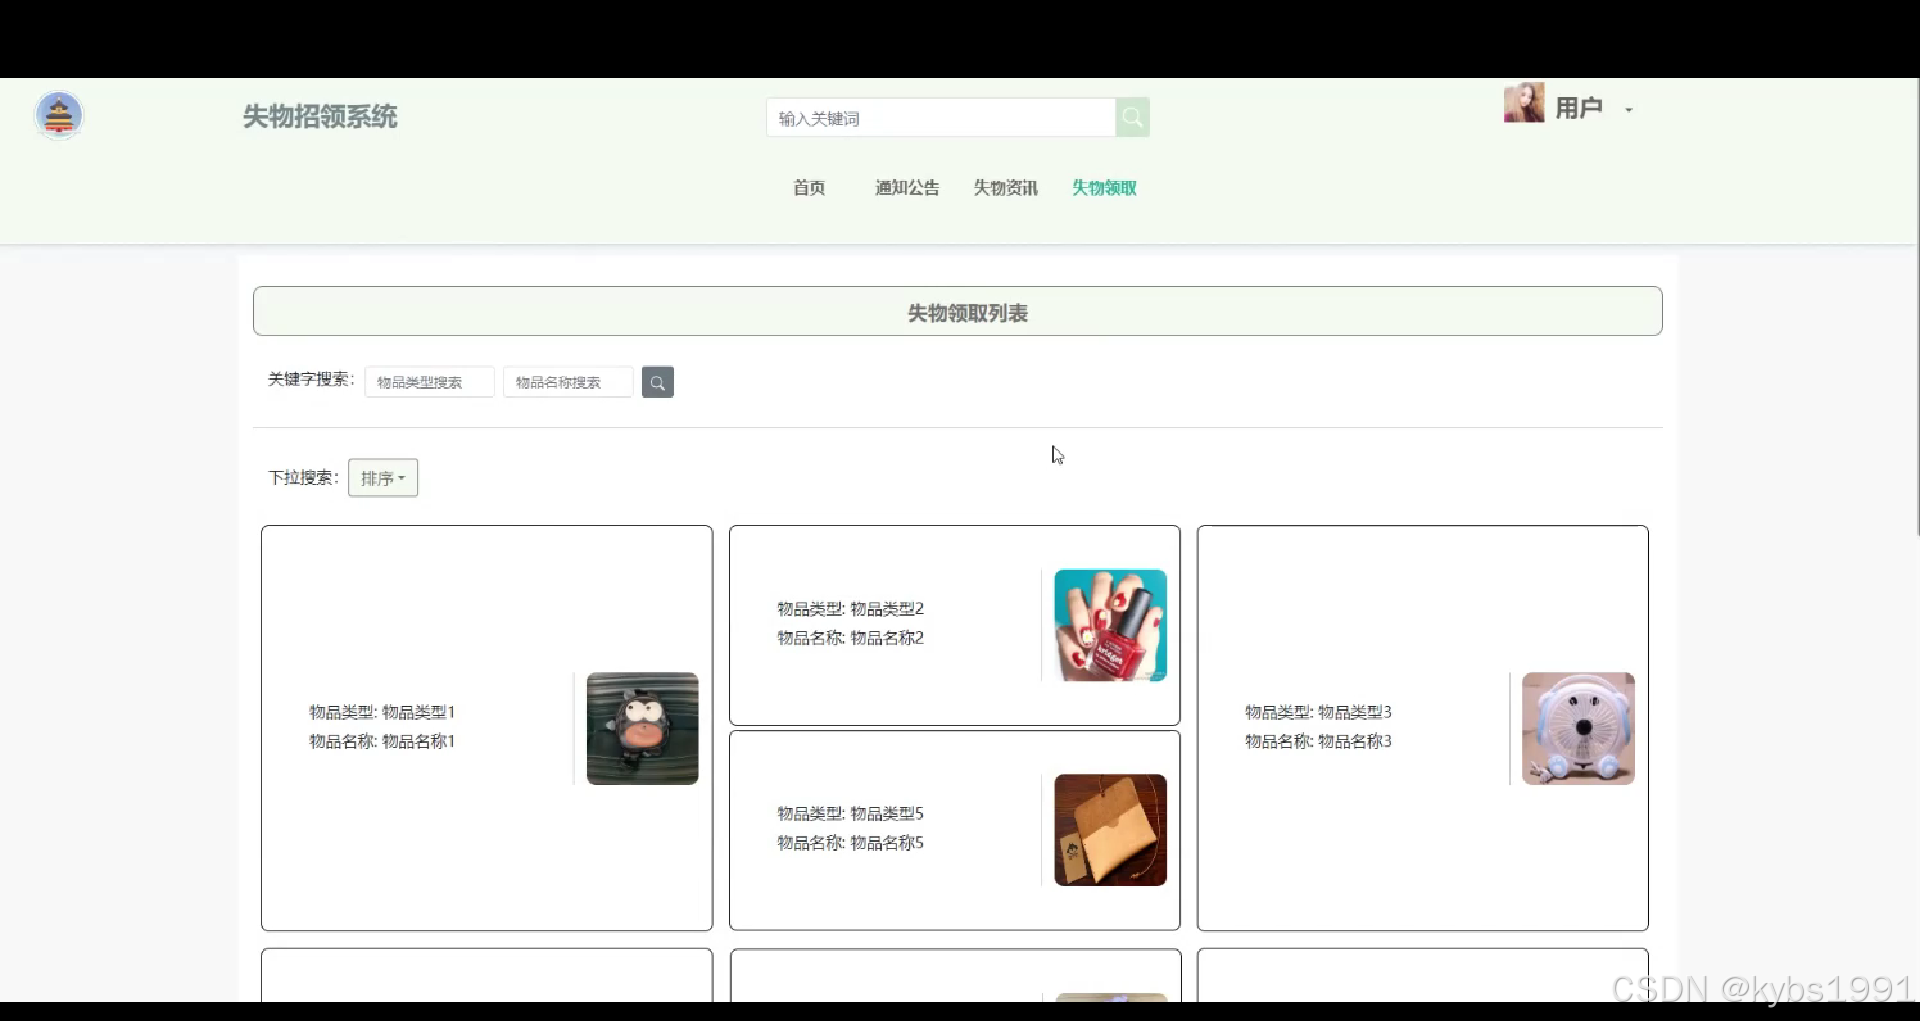Click the 失物招领系统 site title
Image resolution: width=1920 pixels, height=1021 pixels.
click(x=320, y=117)
